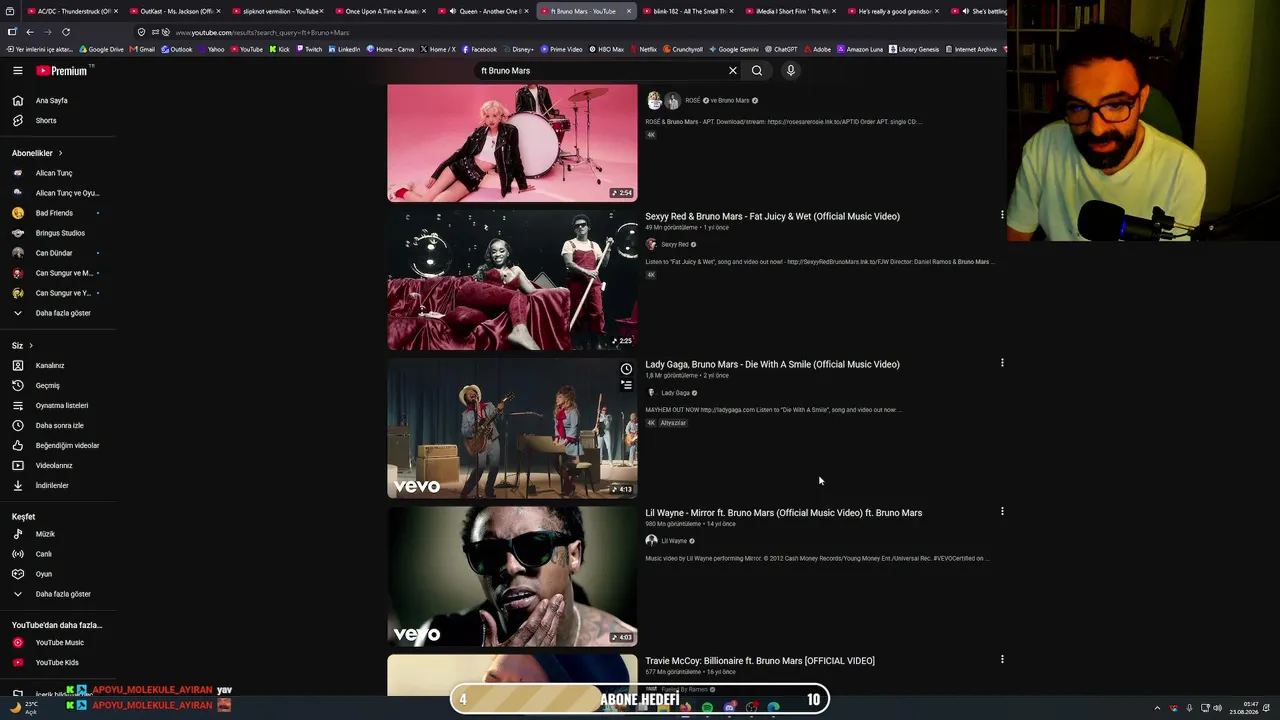Reload the page in the browser
The height and width of the screenshot is (720, 1280).
(x=66, y=32)
